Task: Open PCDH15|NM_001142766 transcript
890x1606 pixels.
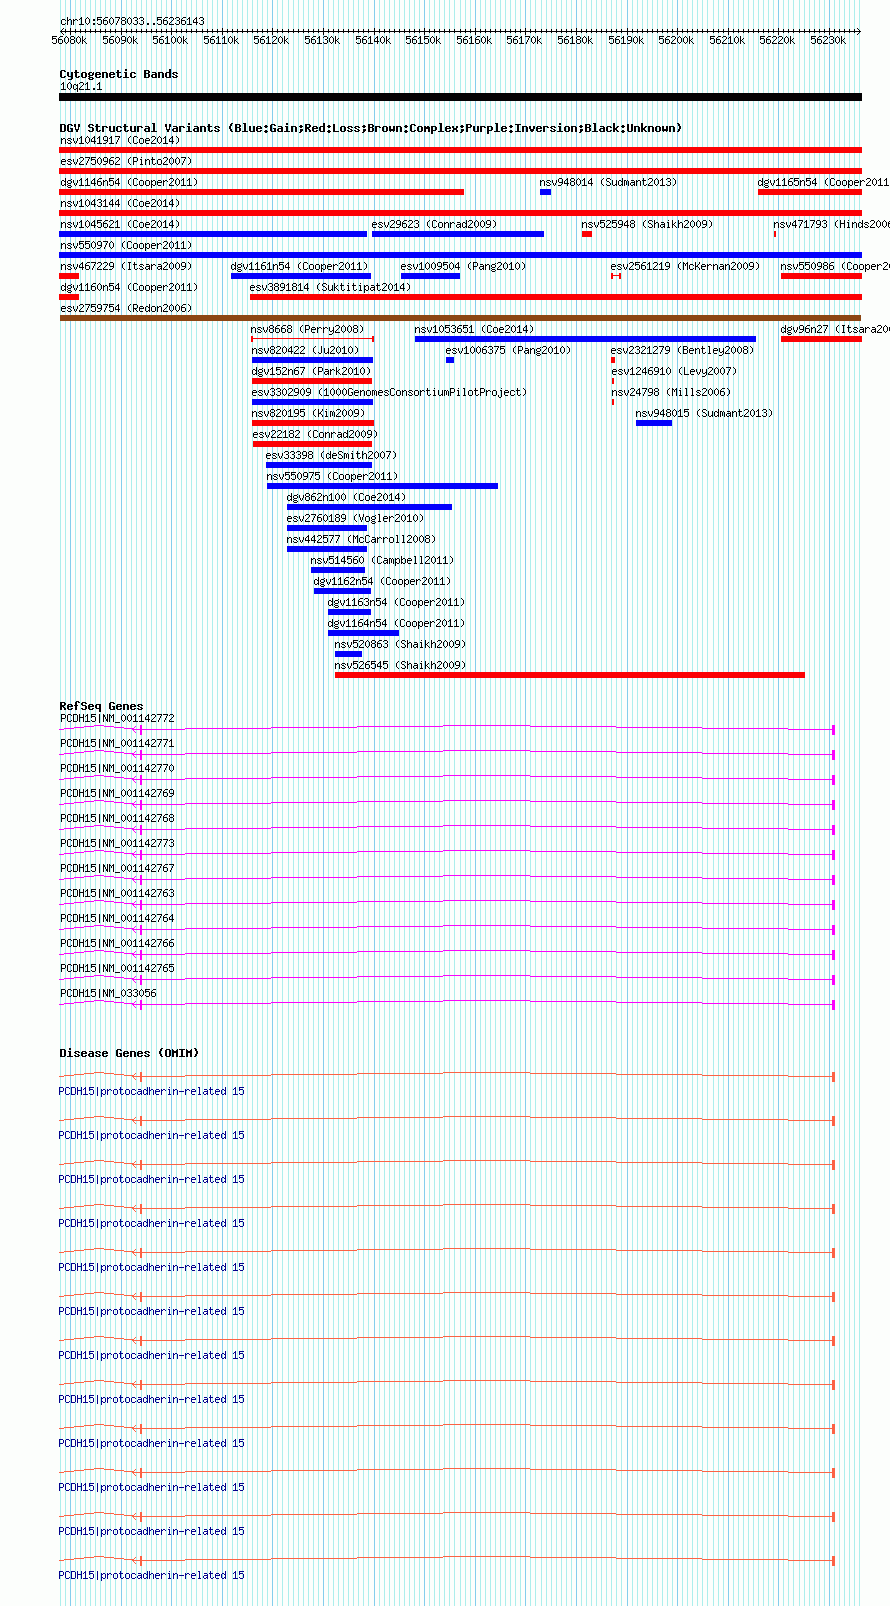Action: 117,943
